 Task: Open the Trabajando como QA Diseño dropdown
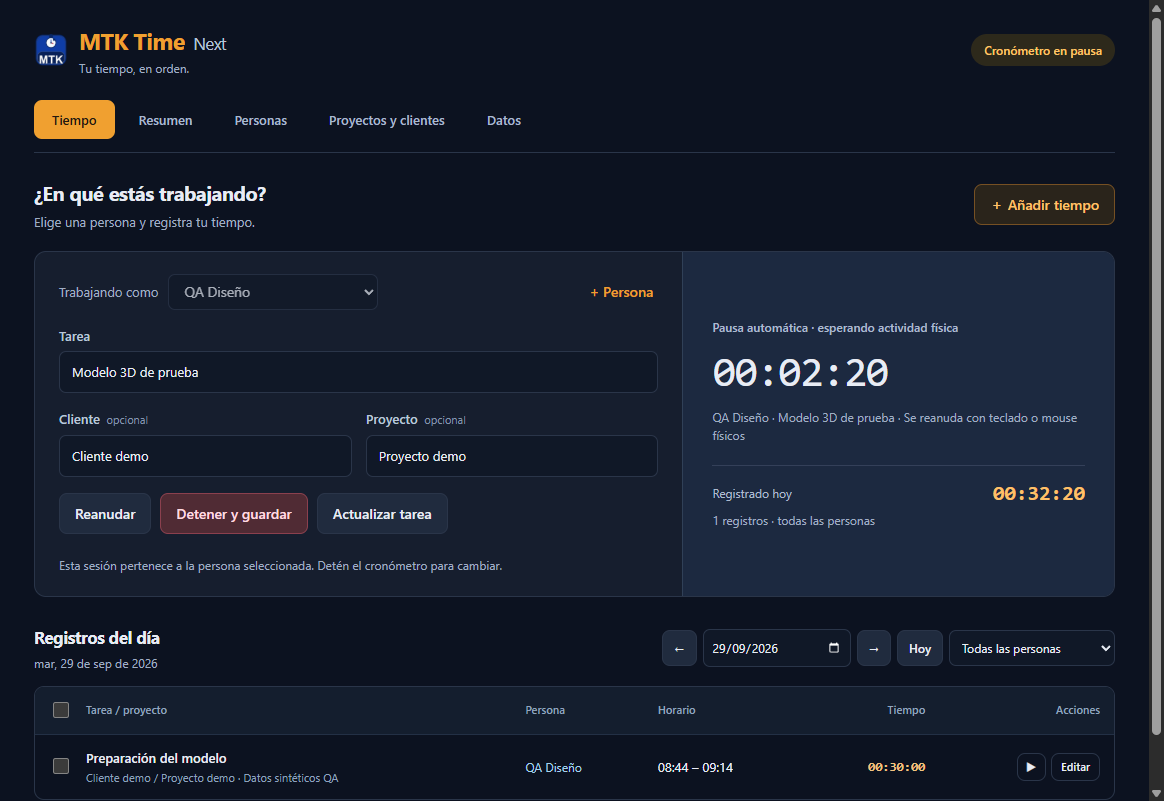click(273, 292)
